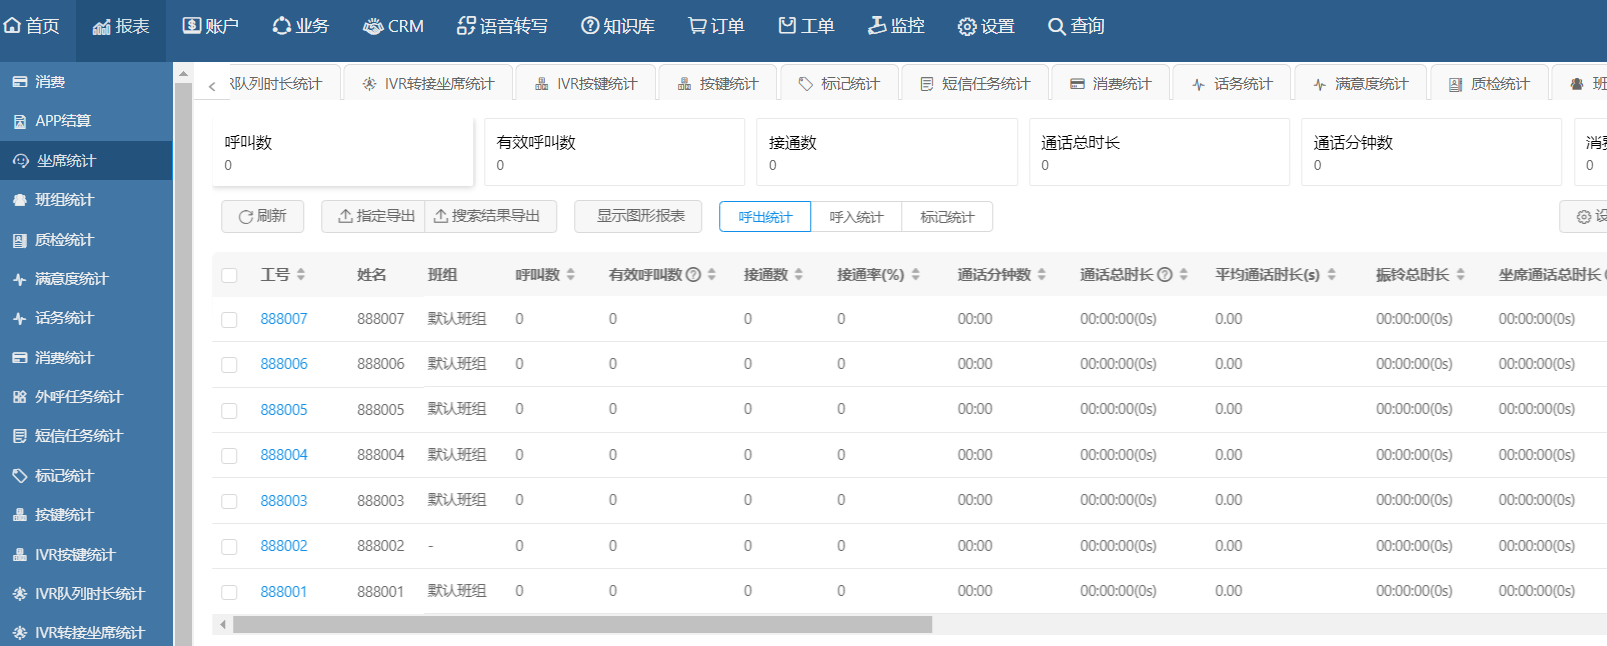Click the 监控 monitor icon
This screenshot has height=646, width=1607.
click(x=877, y=26)
